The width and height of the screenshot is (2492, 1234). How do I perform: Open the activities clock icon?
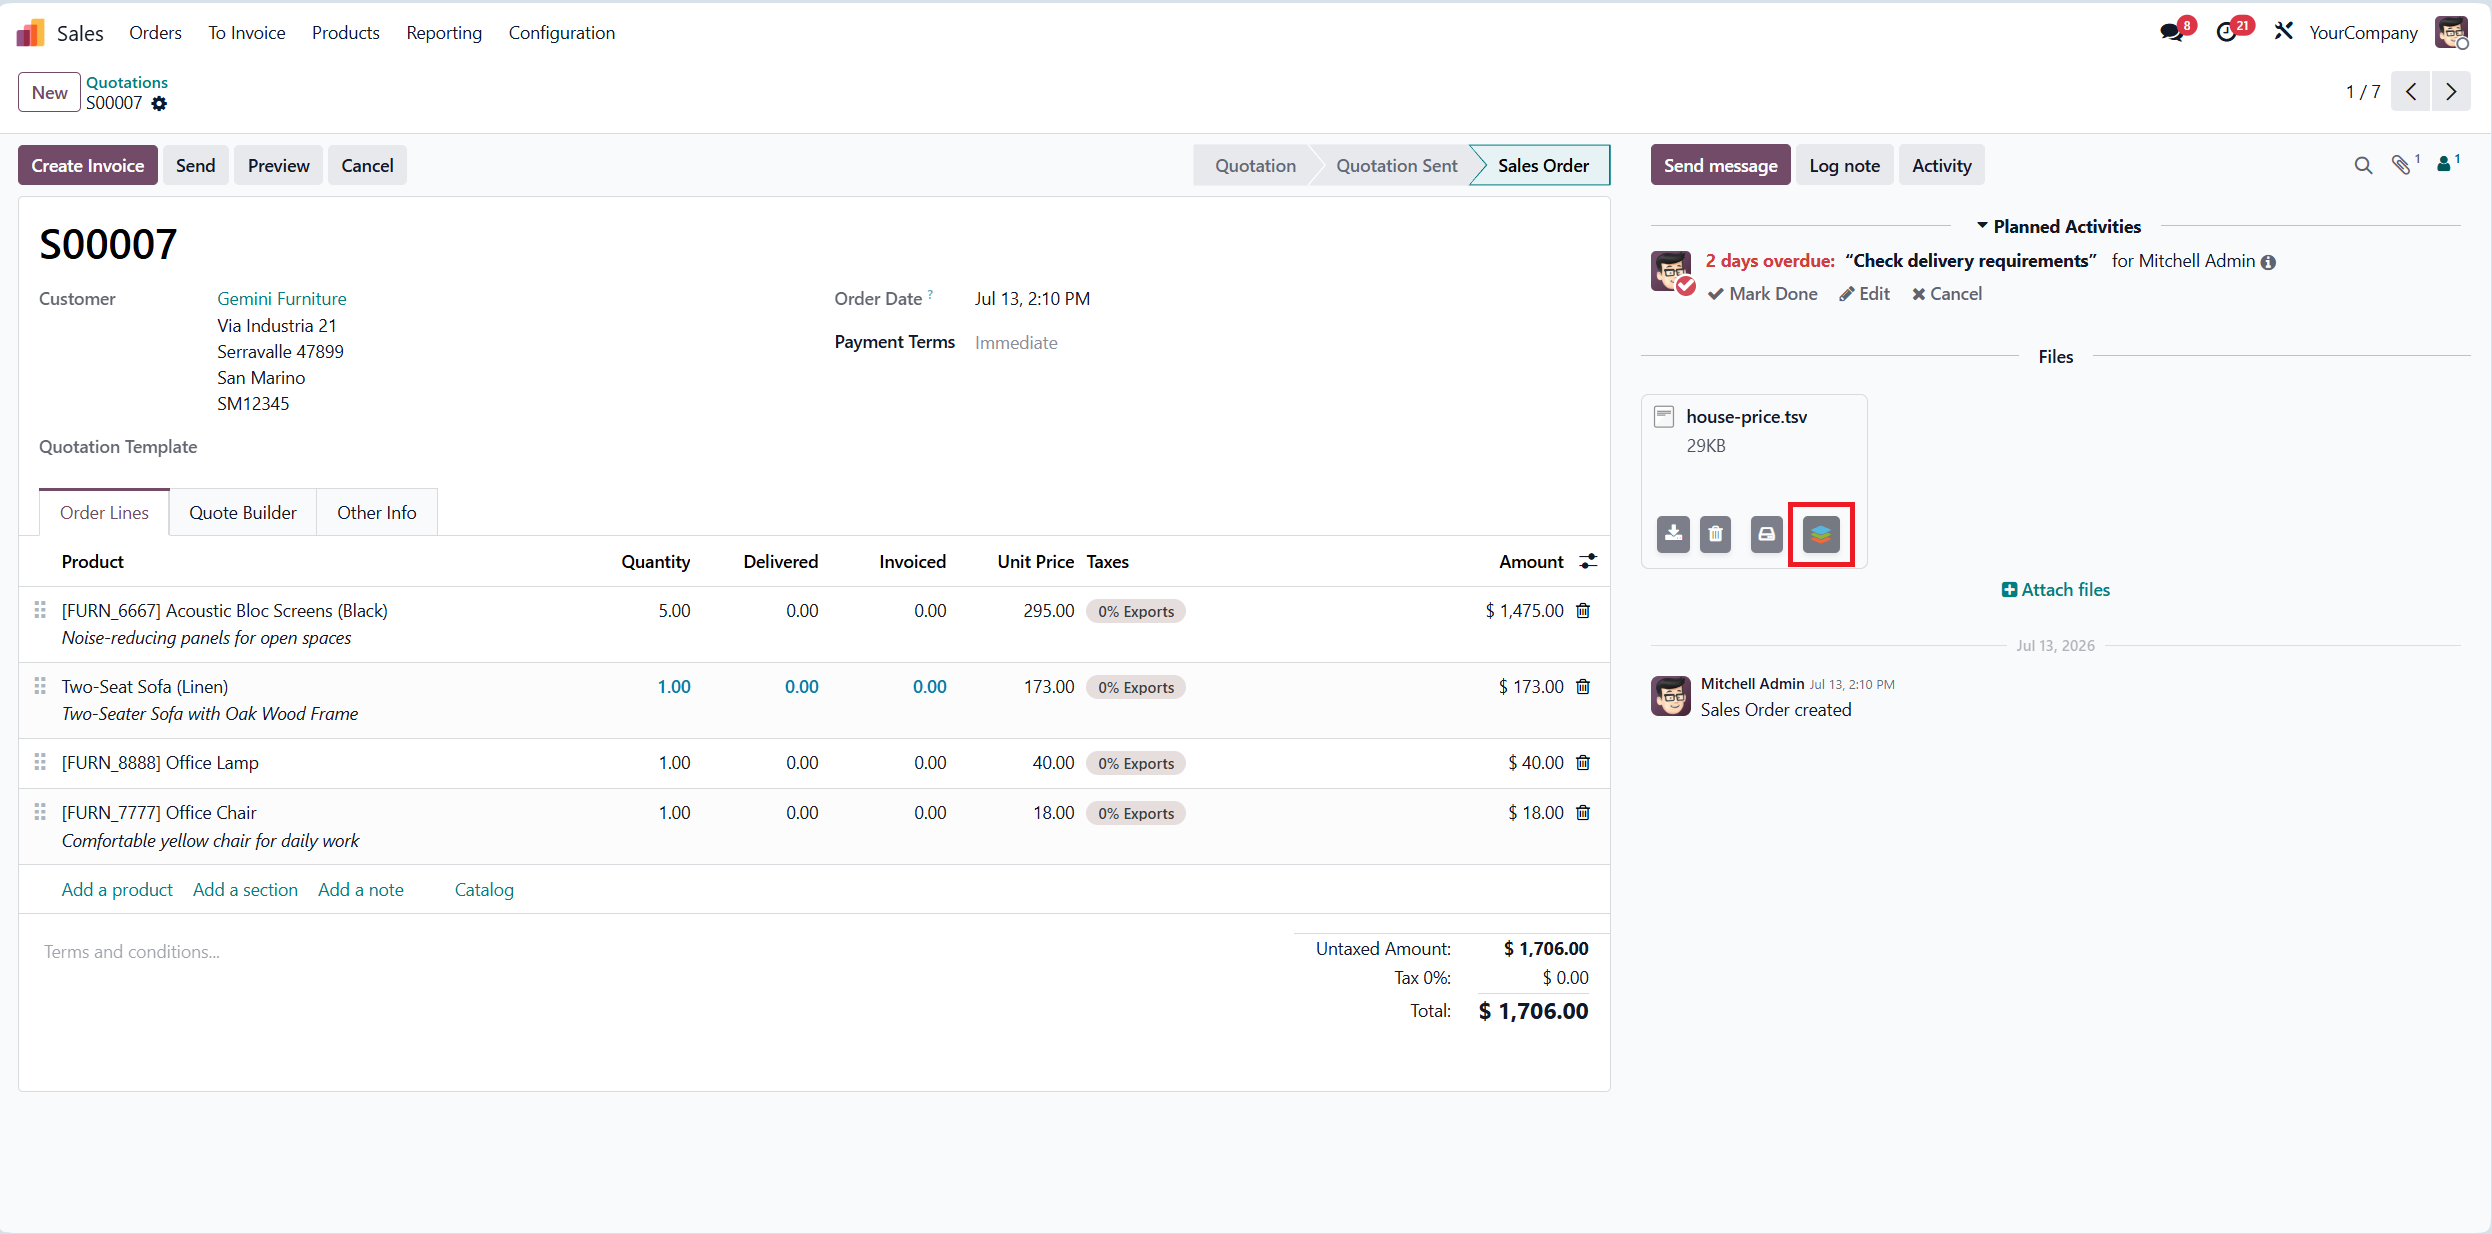2227,32
